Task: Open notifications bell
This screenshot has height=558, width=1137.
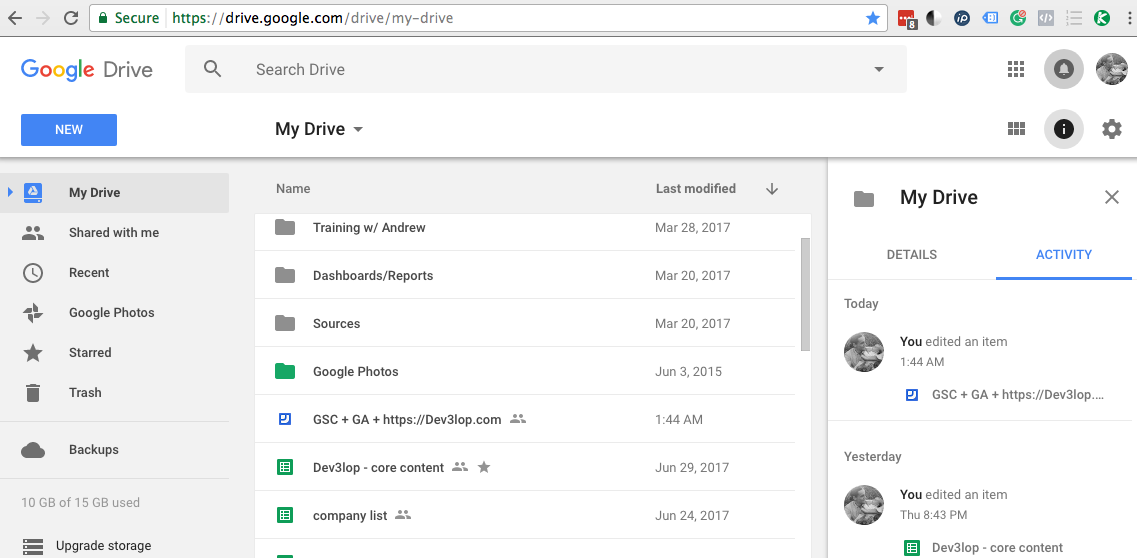Action: tap(1064, 69)
